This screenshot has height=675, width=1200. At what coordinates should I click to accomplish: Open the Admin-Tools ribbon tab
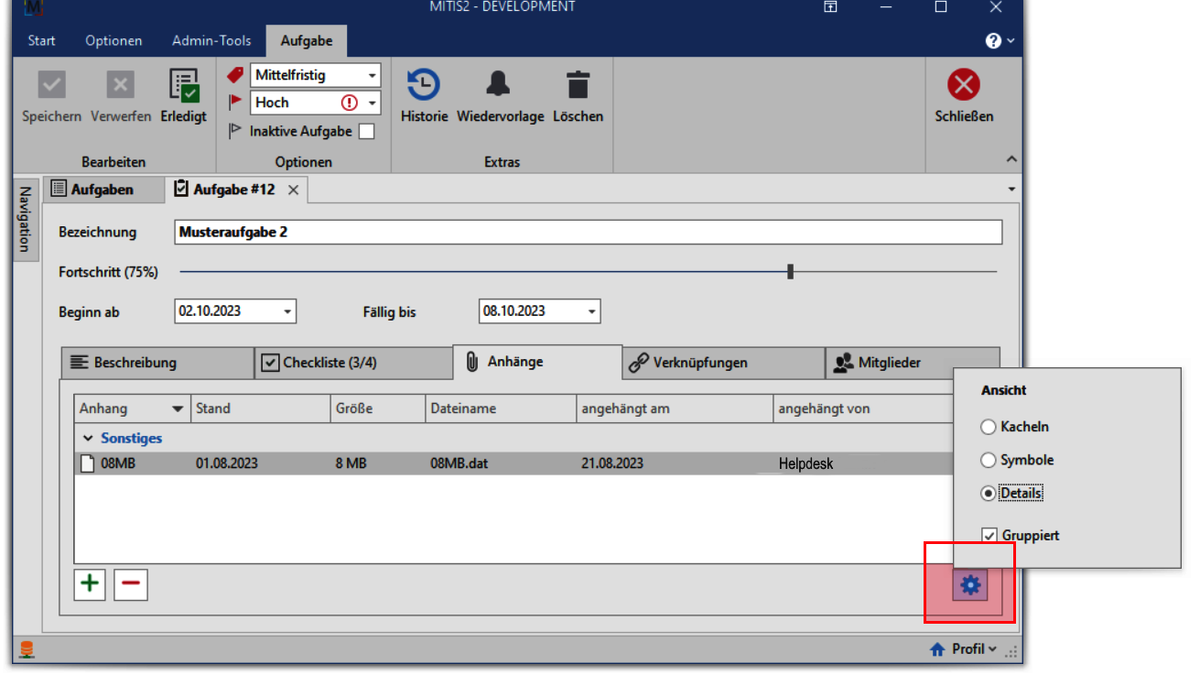211,41
